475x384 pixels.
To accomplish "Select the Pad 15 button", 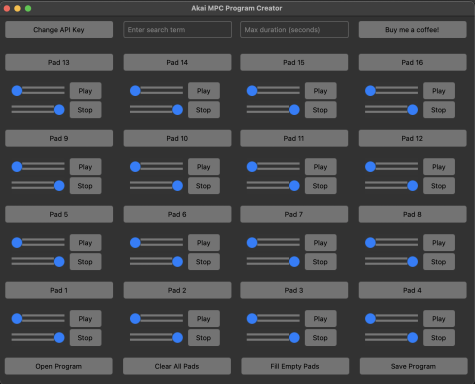I will (294, 62).
